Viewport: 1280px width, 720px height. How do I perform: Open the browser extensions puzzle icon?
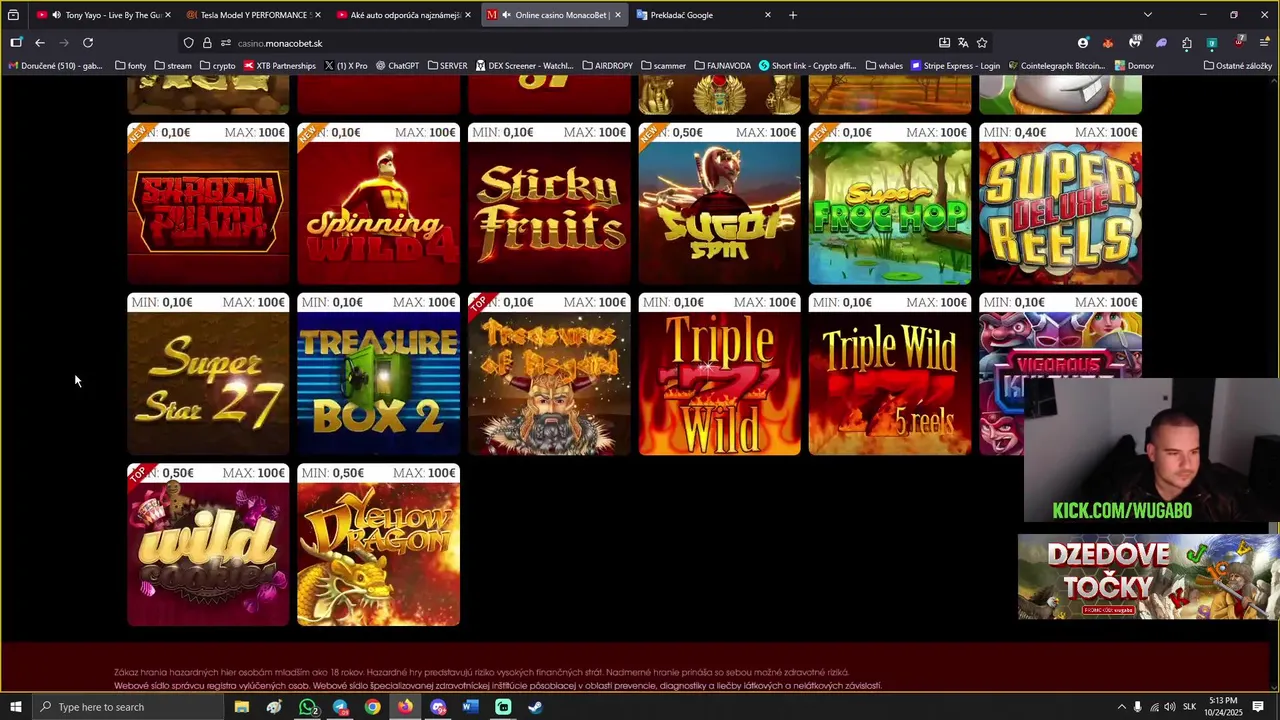[1187, 43]
